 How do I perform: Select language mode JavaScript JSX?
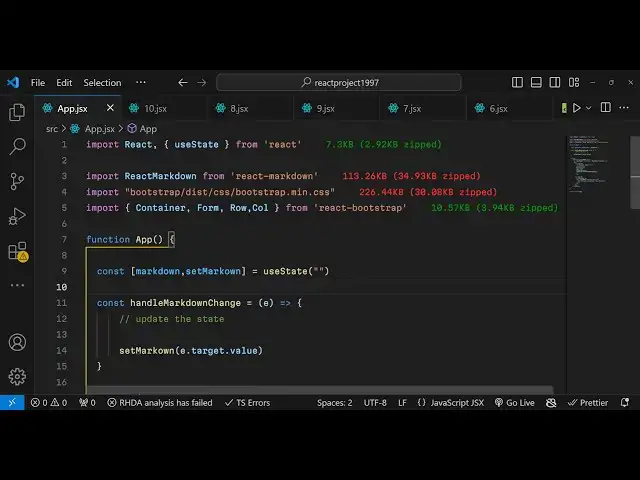pyautogui.click(x=451, y=403)
